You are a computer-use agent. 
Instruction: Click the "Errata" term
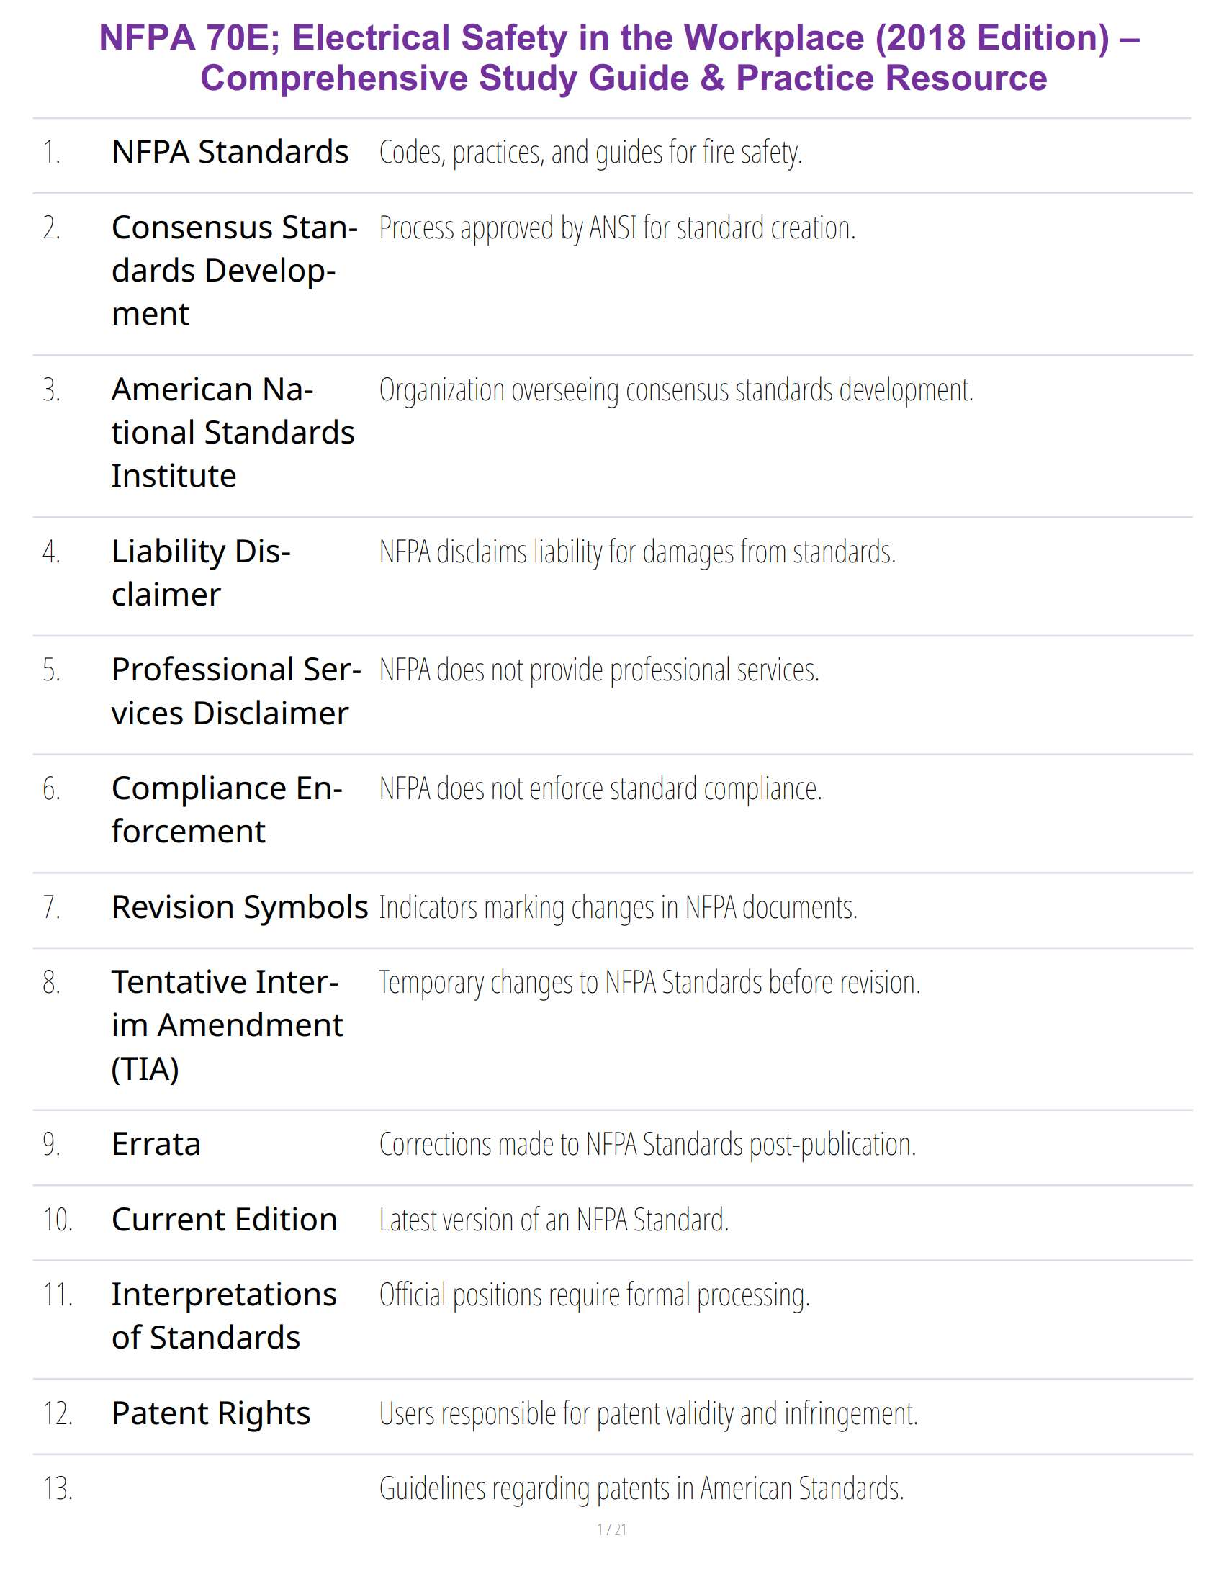click(156, 1144)
